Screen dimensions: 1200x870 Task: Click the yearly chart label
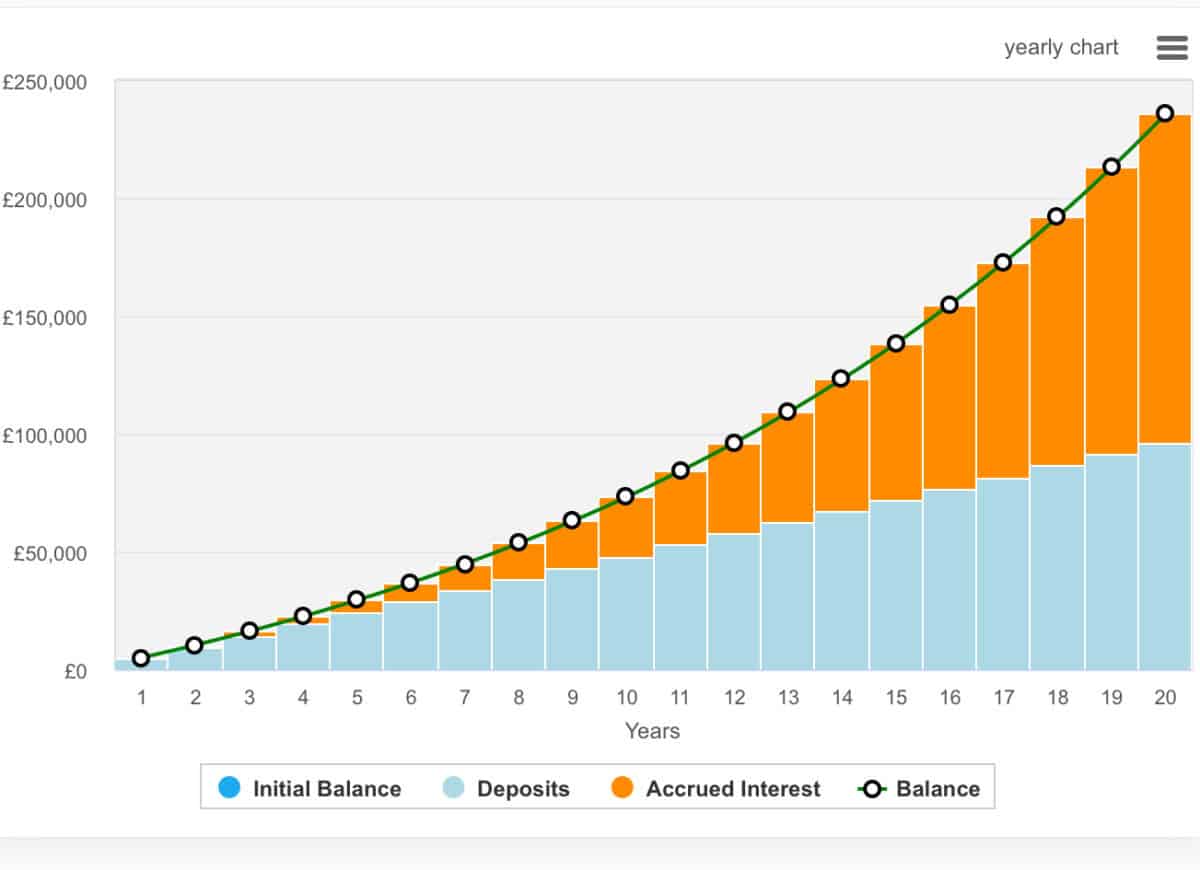[x=1061, y=48]
